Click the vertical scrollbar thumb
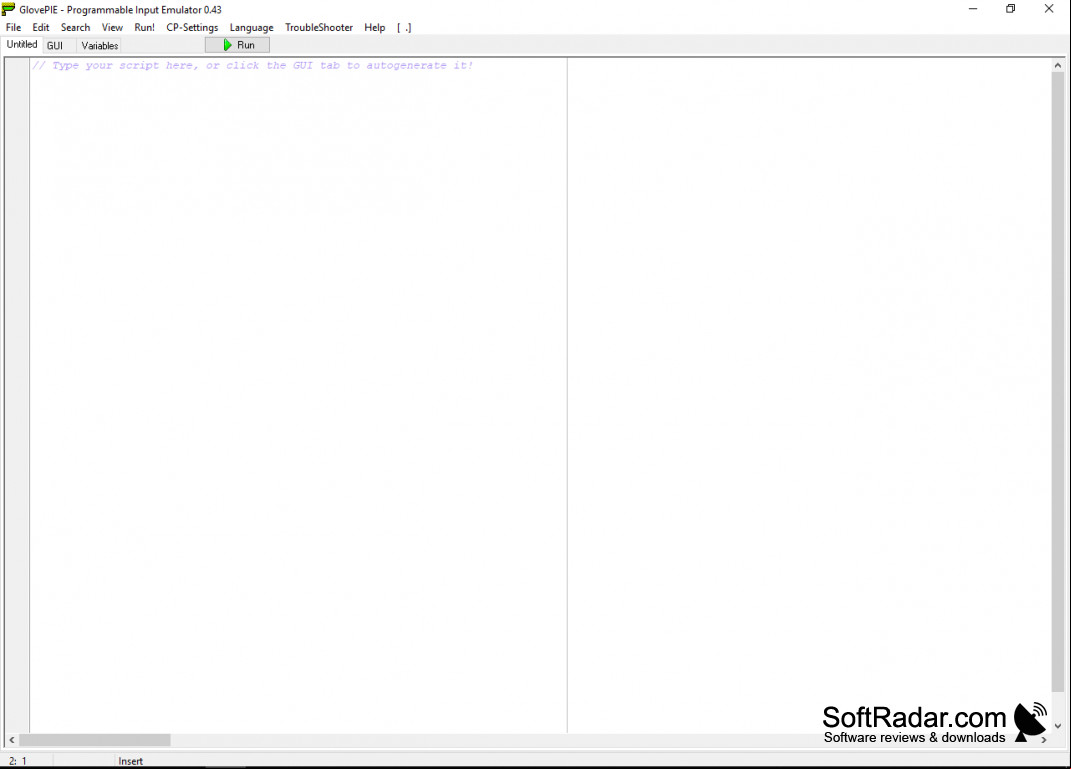 coord(1057,382)
